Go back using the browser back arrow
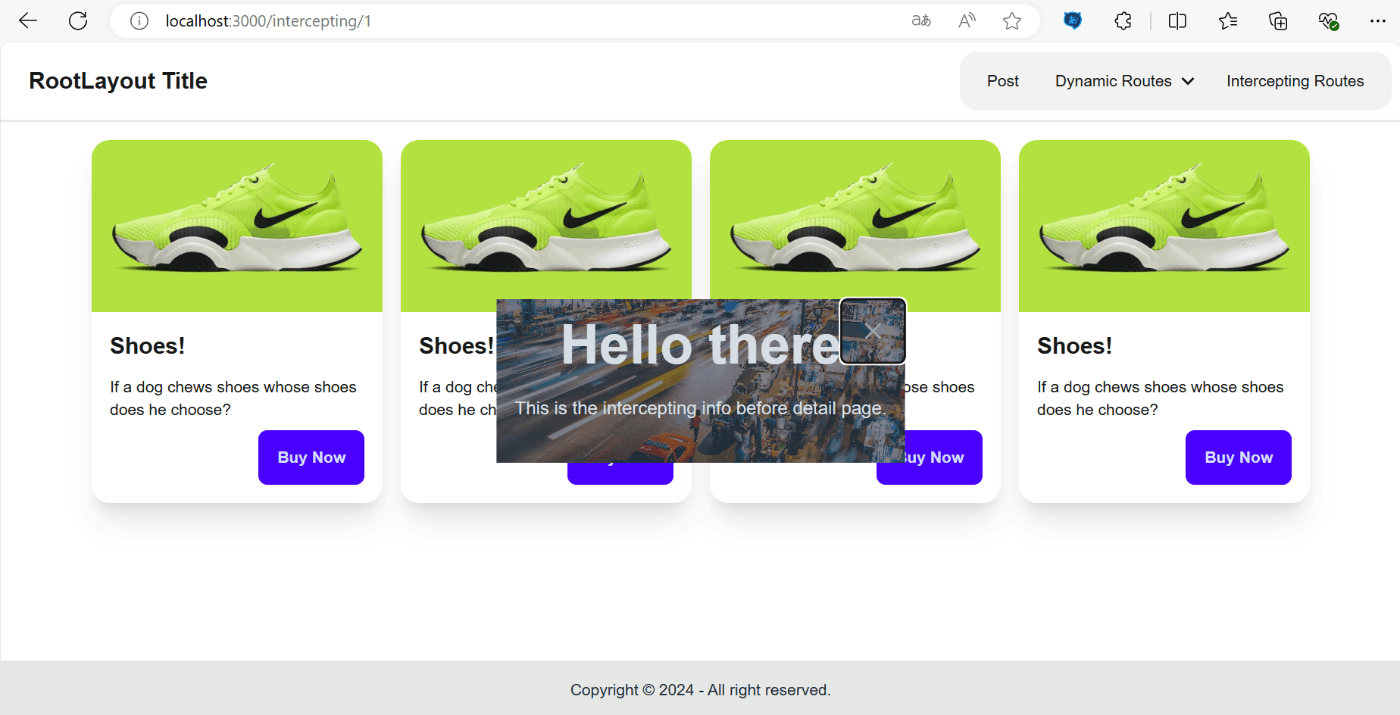 click(28, 21)
